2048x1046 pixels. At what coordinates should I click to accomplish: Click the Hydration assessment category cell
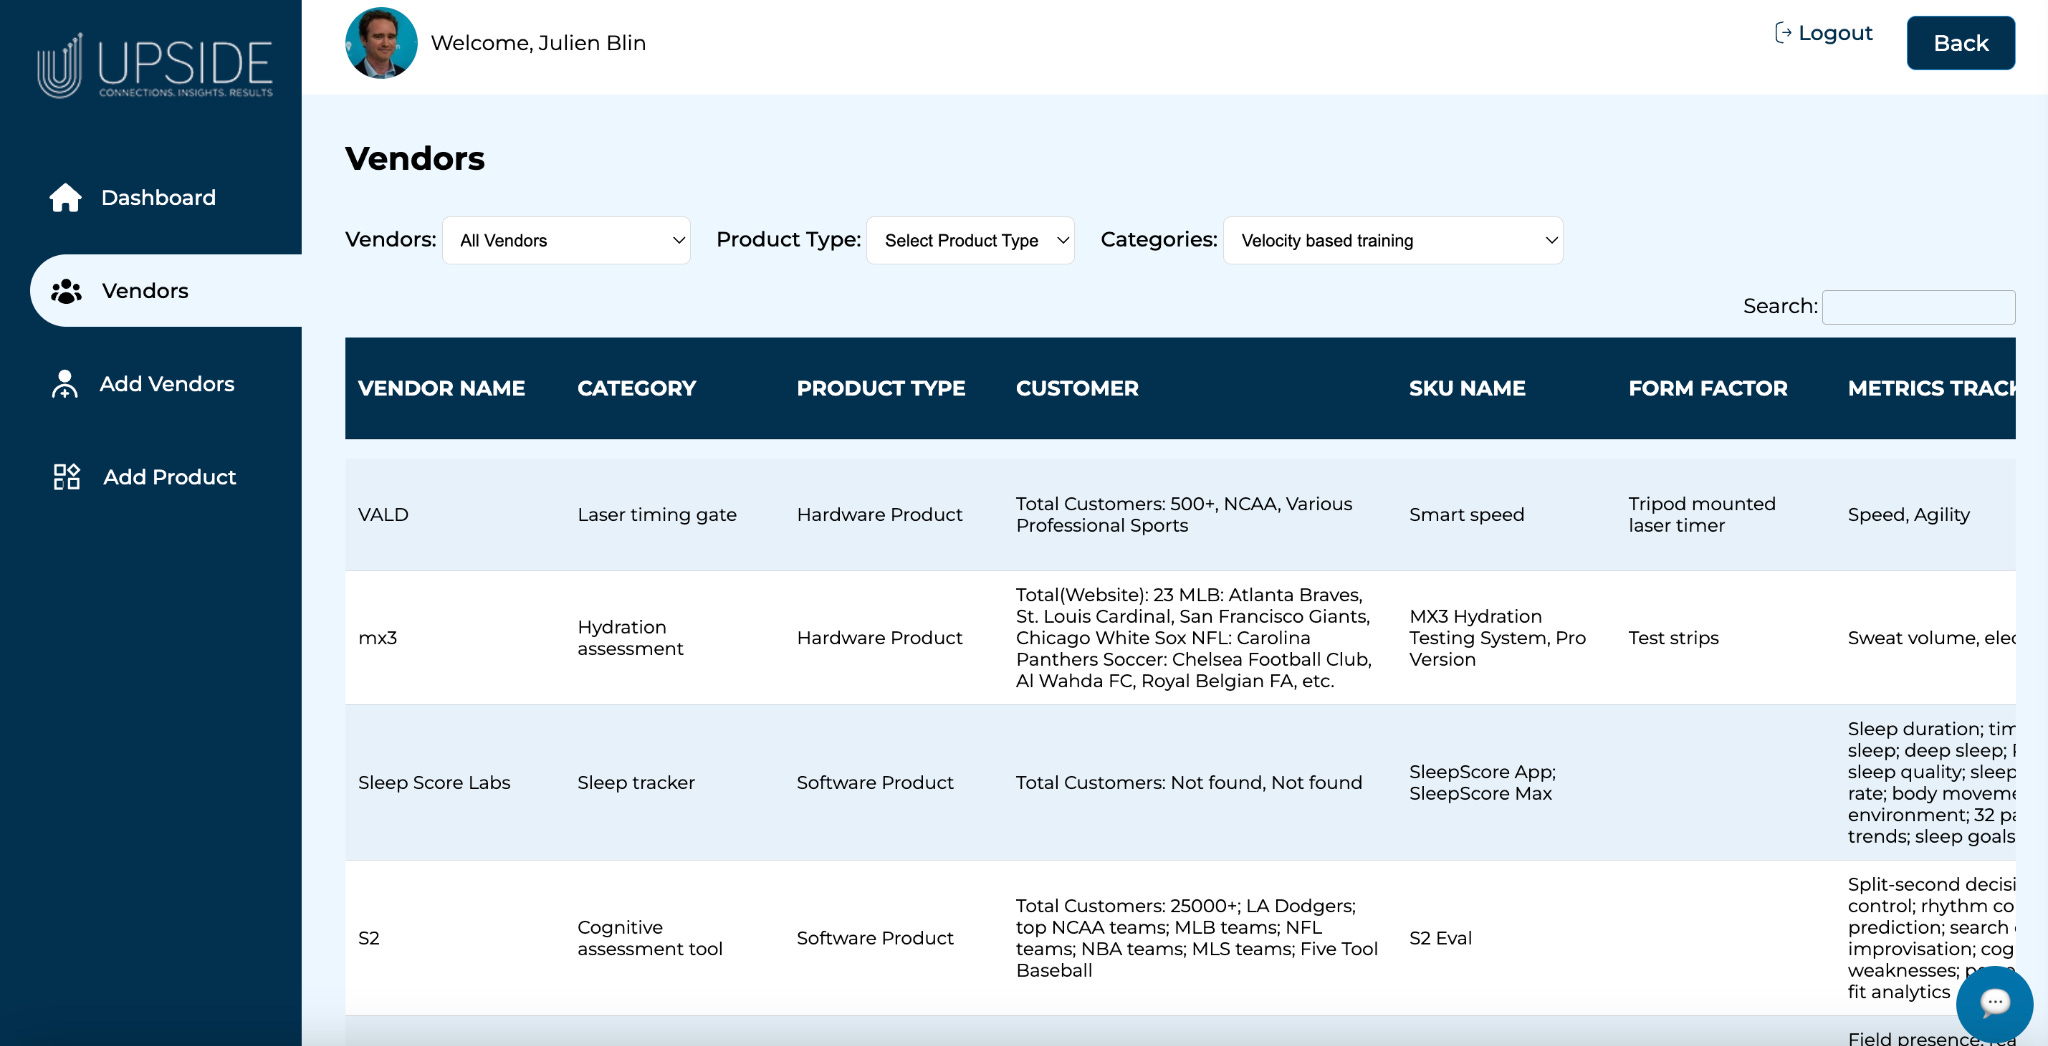click(x=630, y=638)
